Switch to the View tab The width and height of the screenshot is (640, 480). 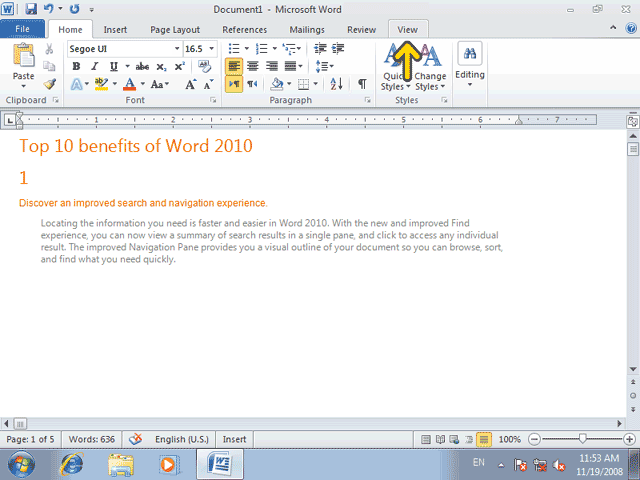coord(408,30)
